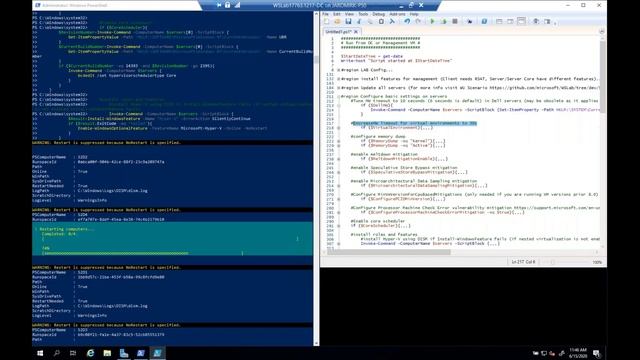The width and height of the screenshot is (640, 360).
Task: Create a new script in ISE toolbar
Action: [326, 21]
